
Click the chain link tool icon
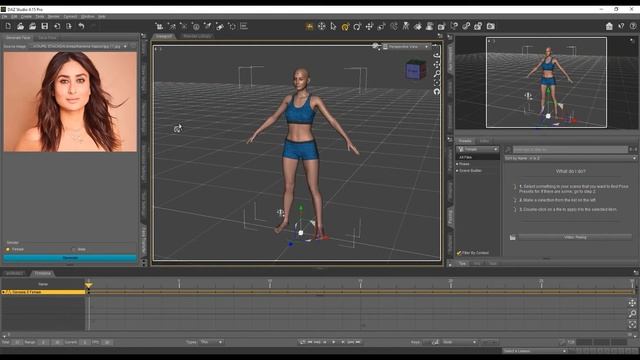[466, 27]
